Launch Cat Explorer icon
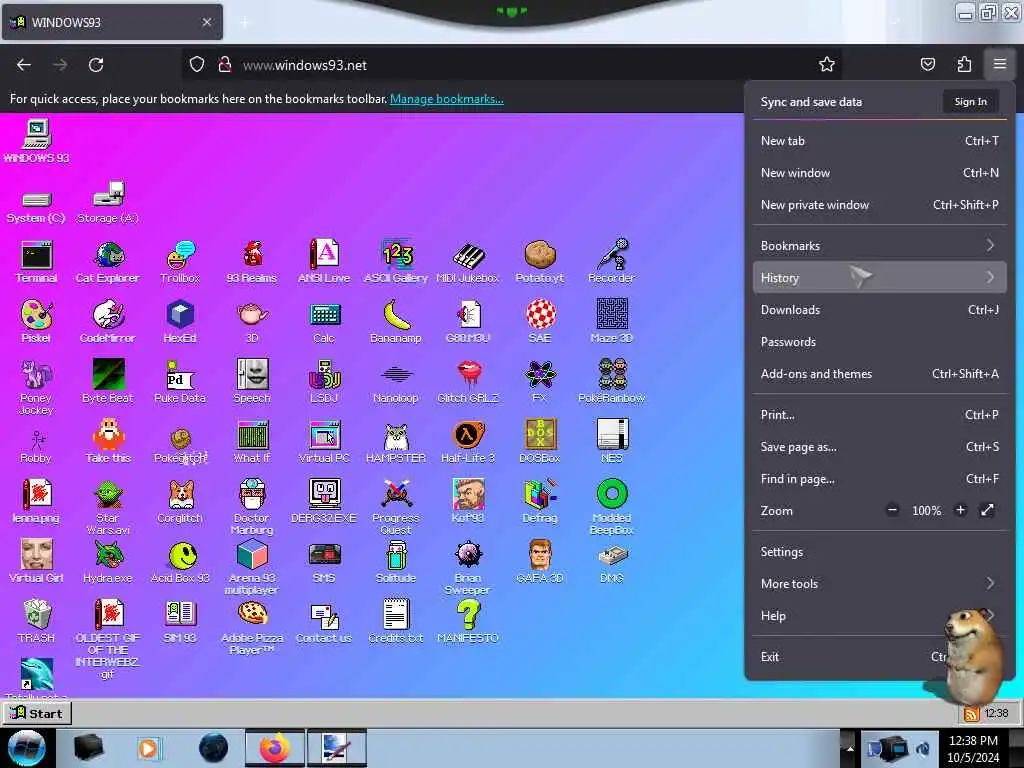The height and width of the screenshot is (768, 1024). coord(108,261)
